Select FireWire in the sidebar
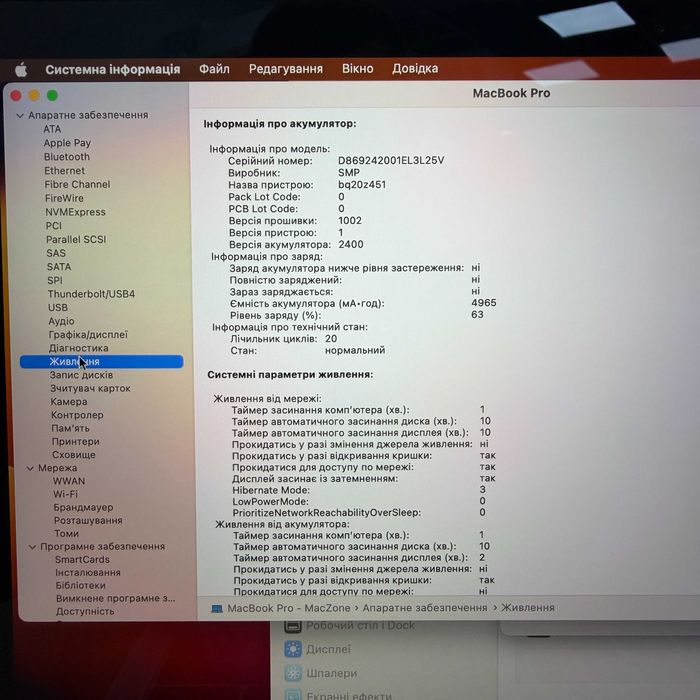Image resolution: width=700 pixels, height=700 pixels. point(64,198)
